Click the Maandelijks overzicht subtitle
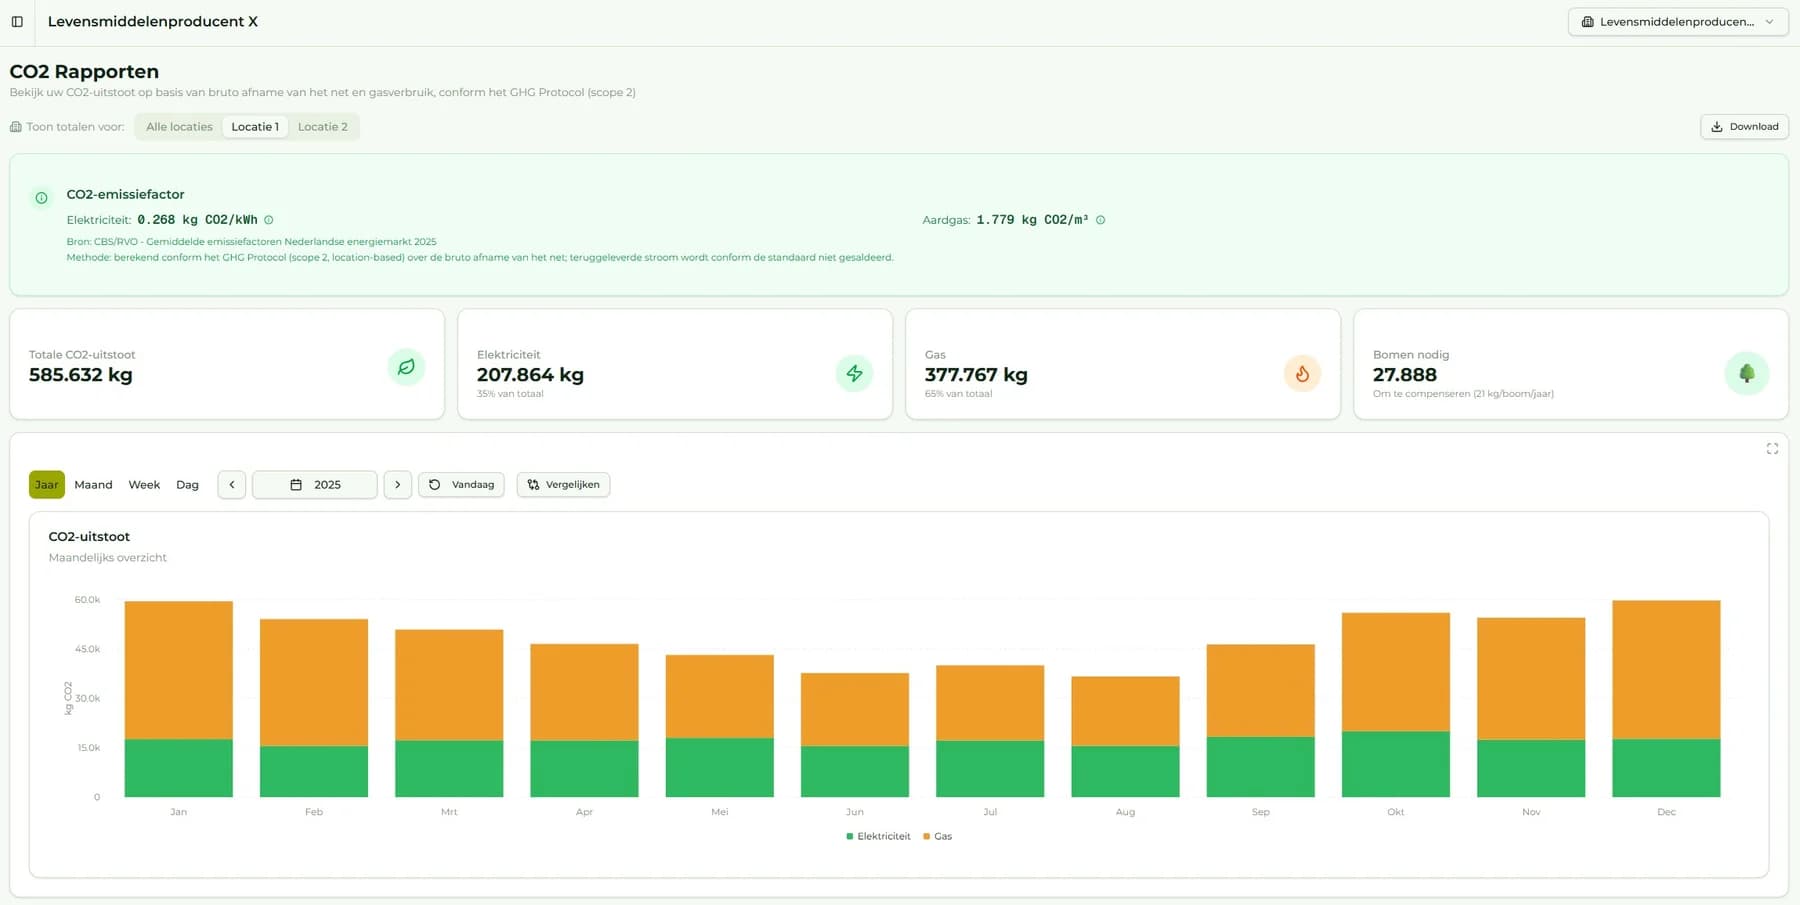The width and height of the screenshot is (1800, 905). [108, 558]
